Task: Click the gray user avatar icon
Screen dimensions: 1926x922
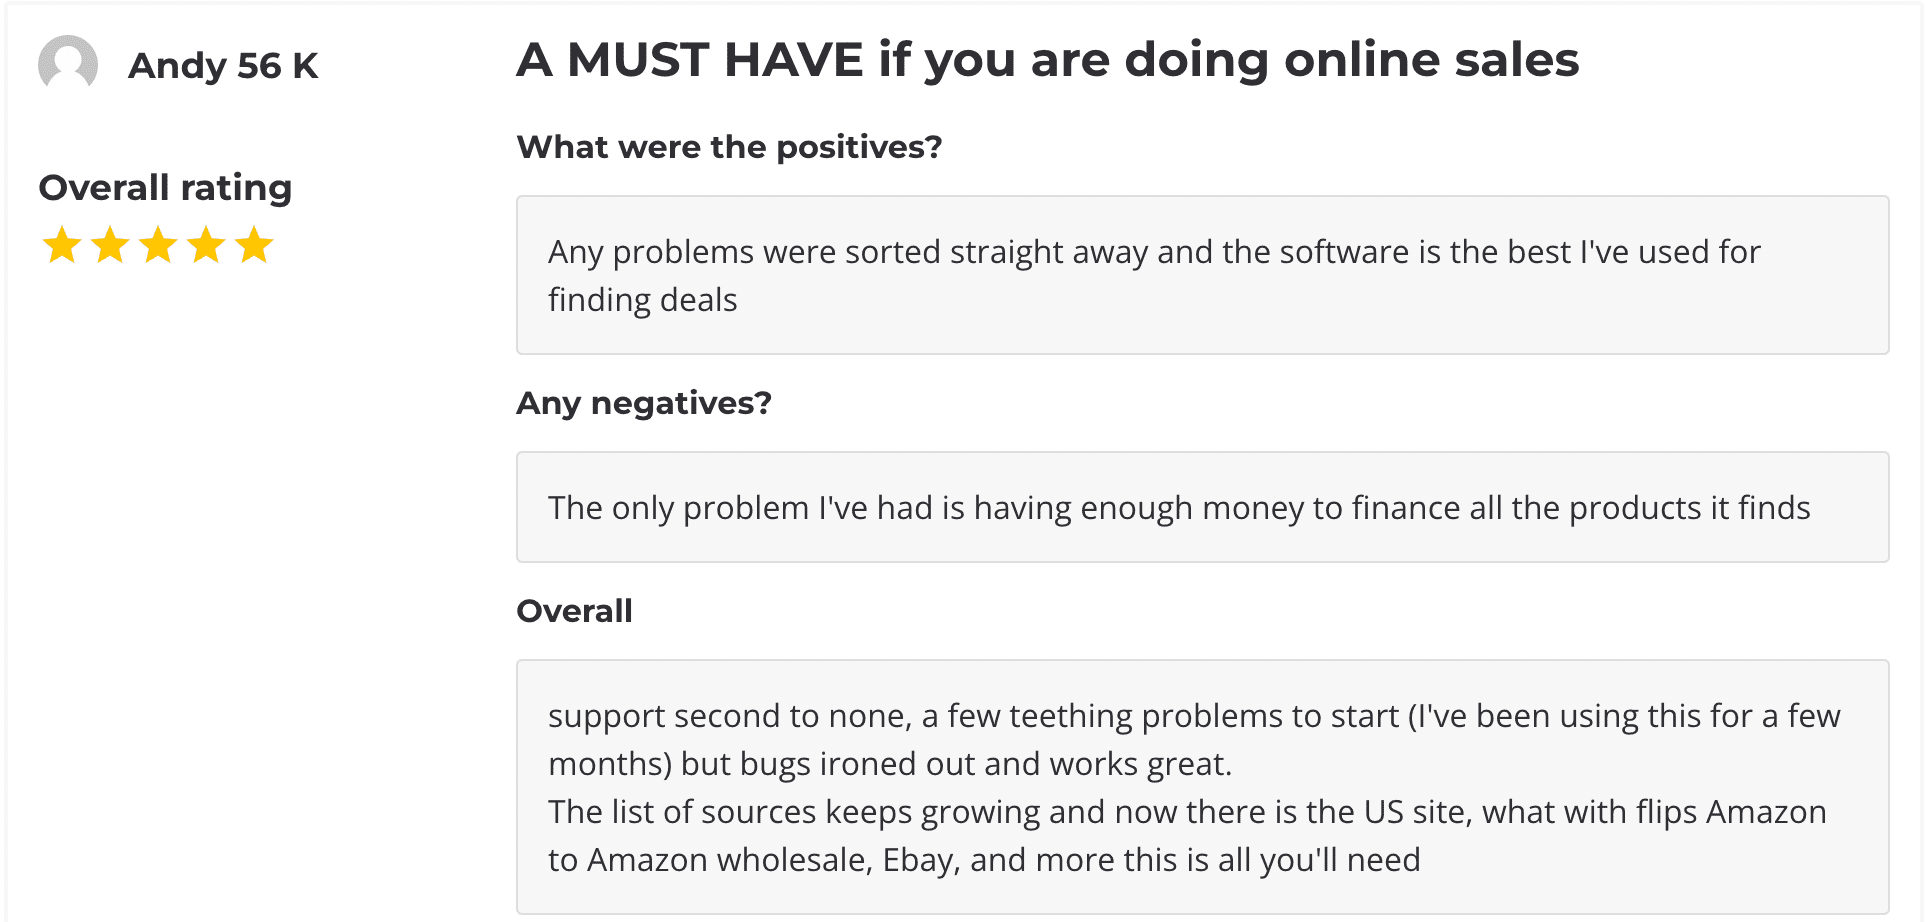Action: pos(68,65)
